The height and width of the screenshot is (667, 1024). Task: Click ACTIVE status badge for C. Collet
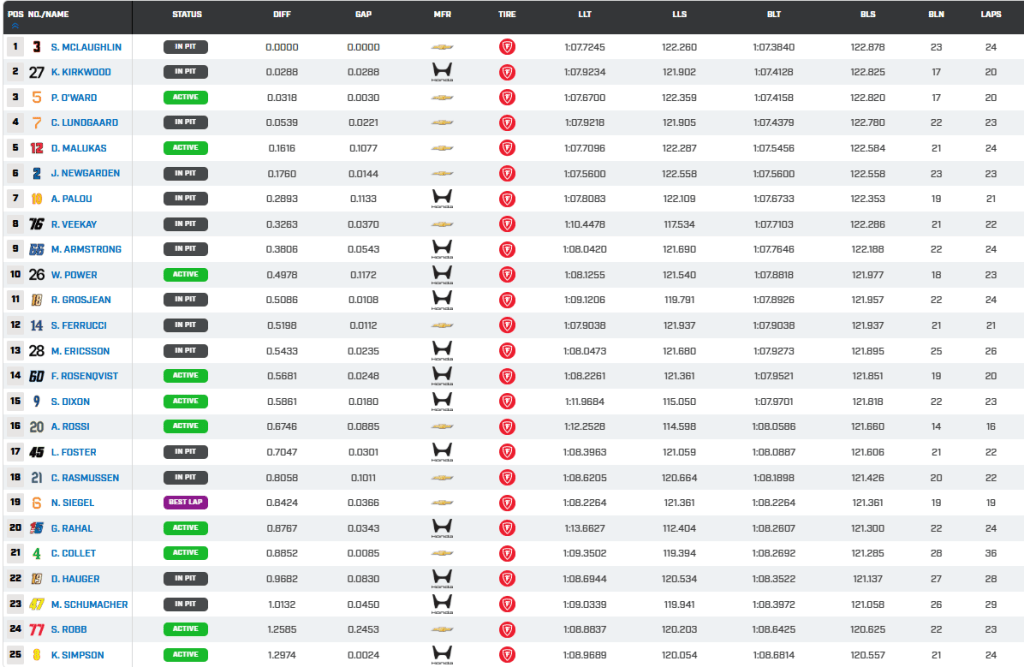pyautogui.click(x=185, y=553)
